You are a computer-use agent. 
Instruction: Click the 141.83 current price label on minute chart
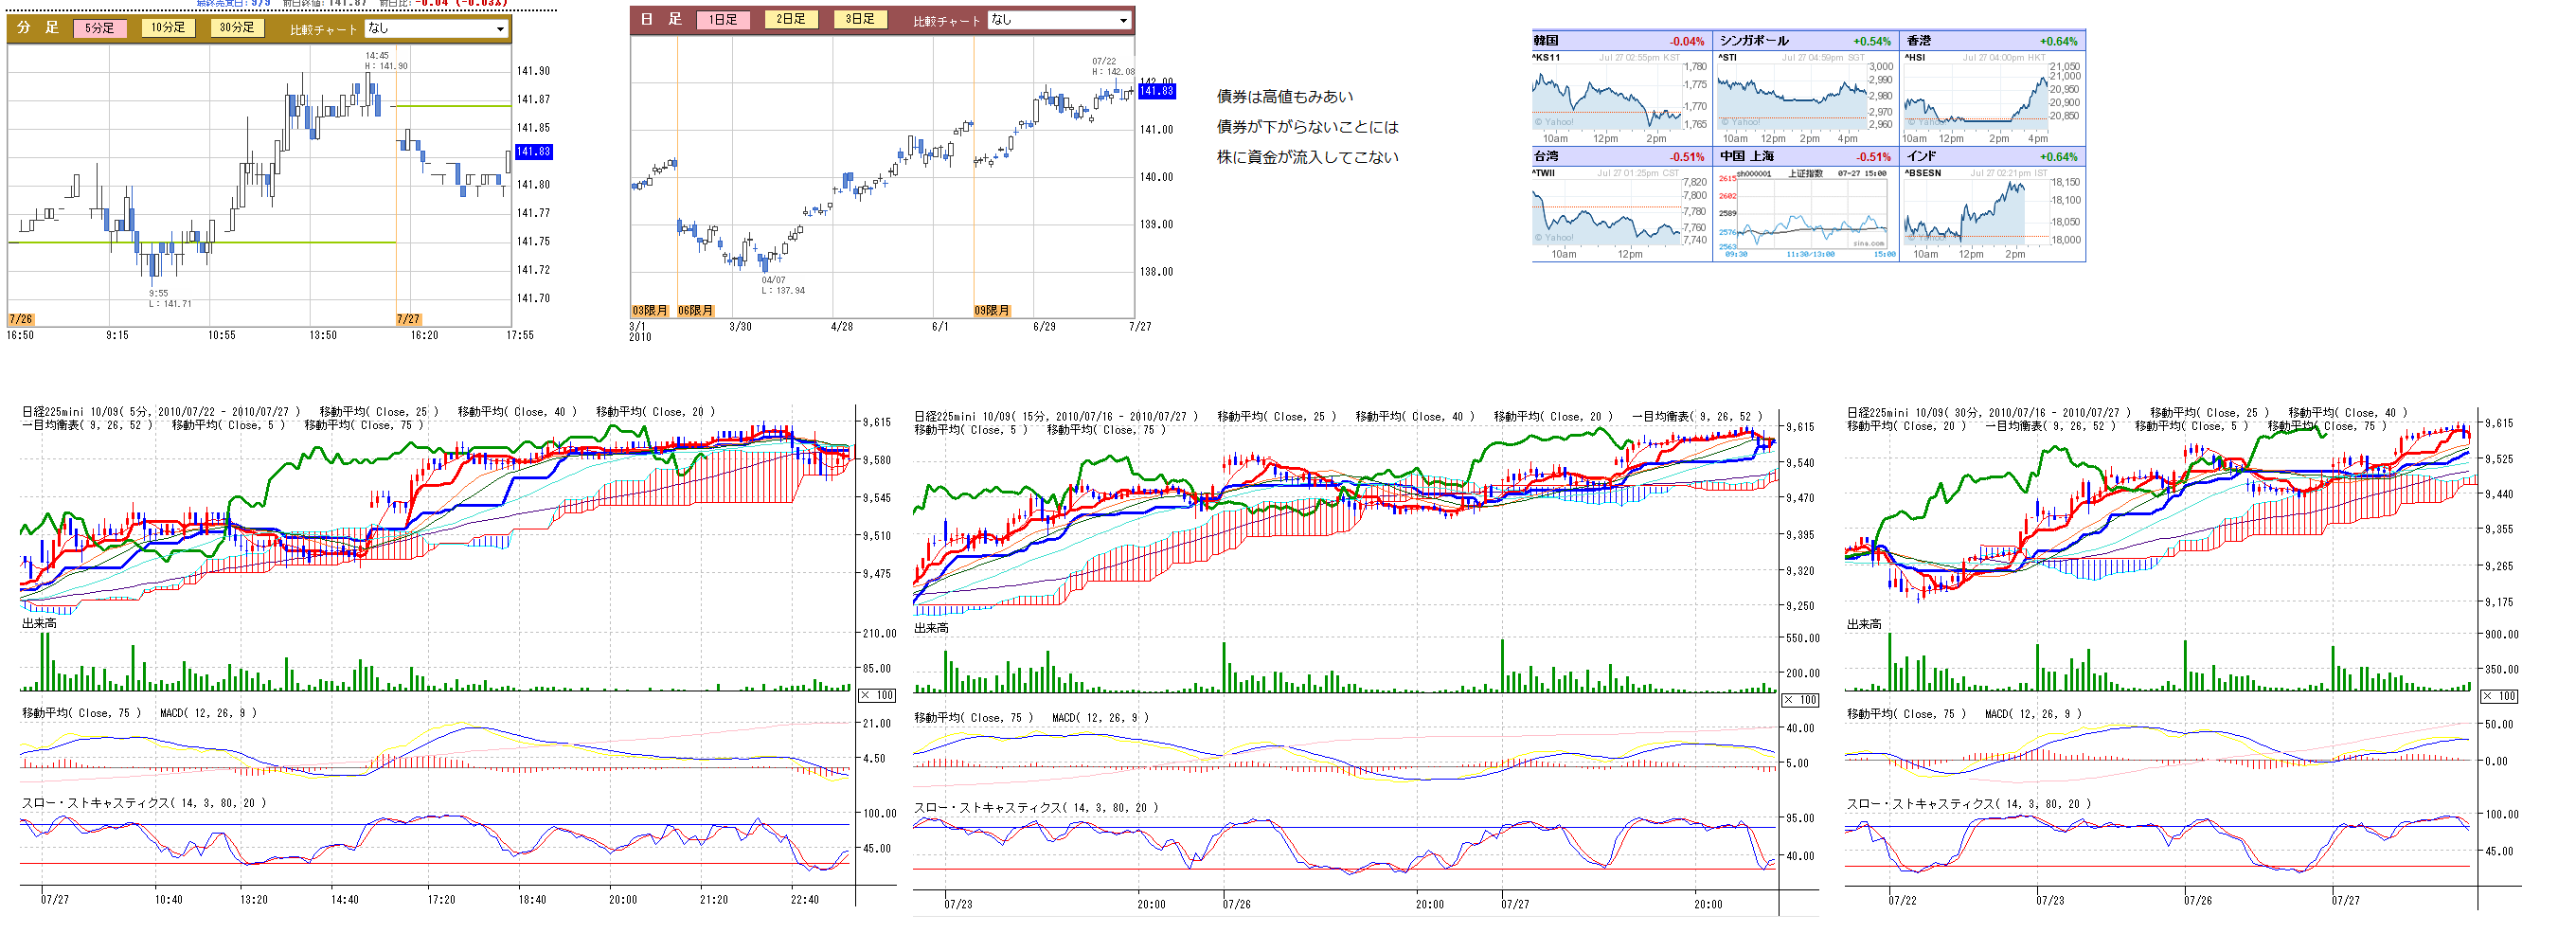click(x=533, y=152)
